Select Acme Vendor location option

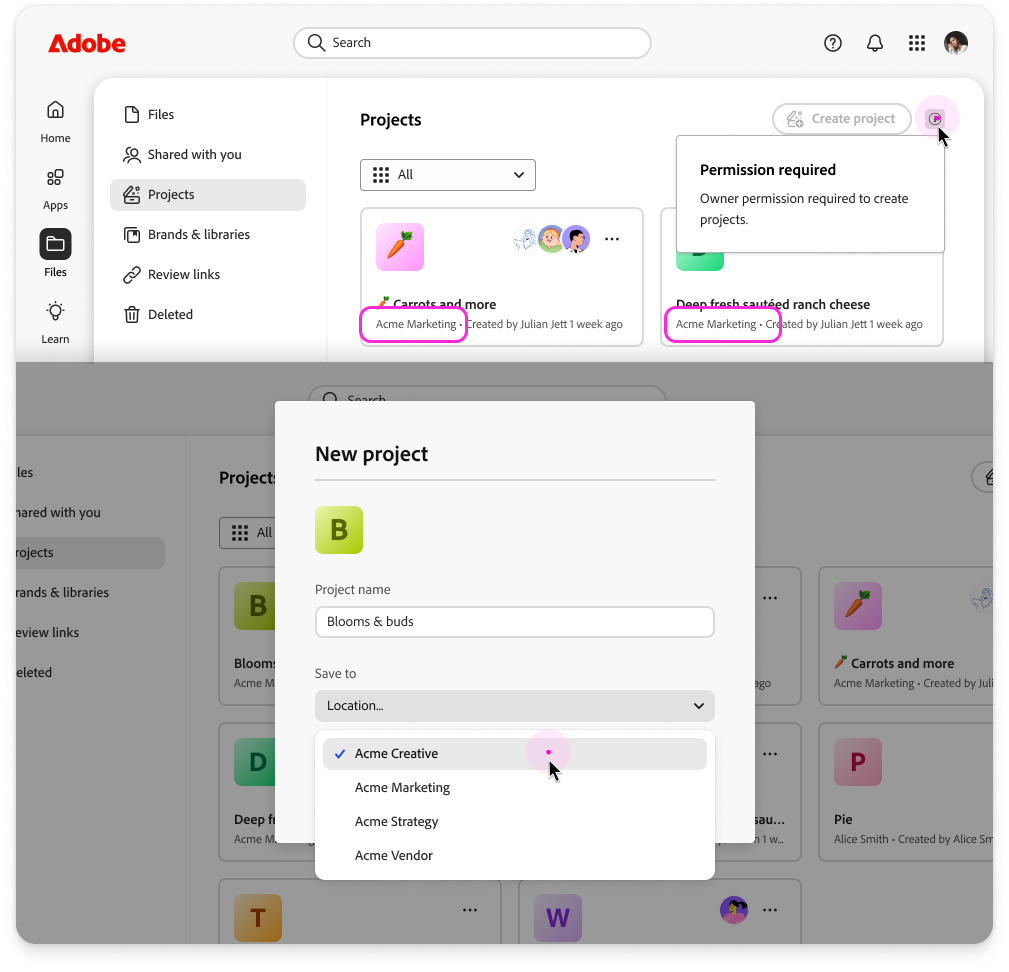[x=514, y=856]
